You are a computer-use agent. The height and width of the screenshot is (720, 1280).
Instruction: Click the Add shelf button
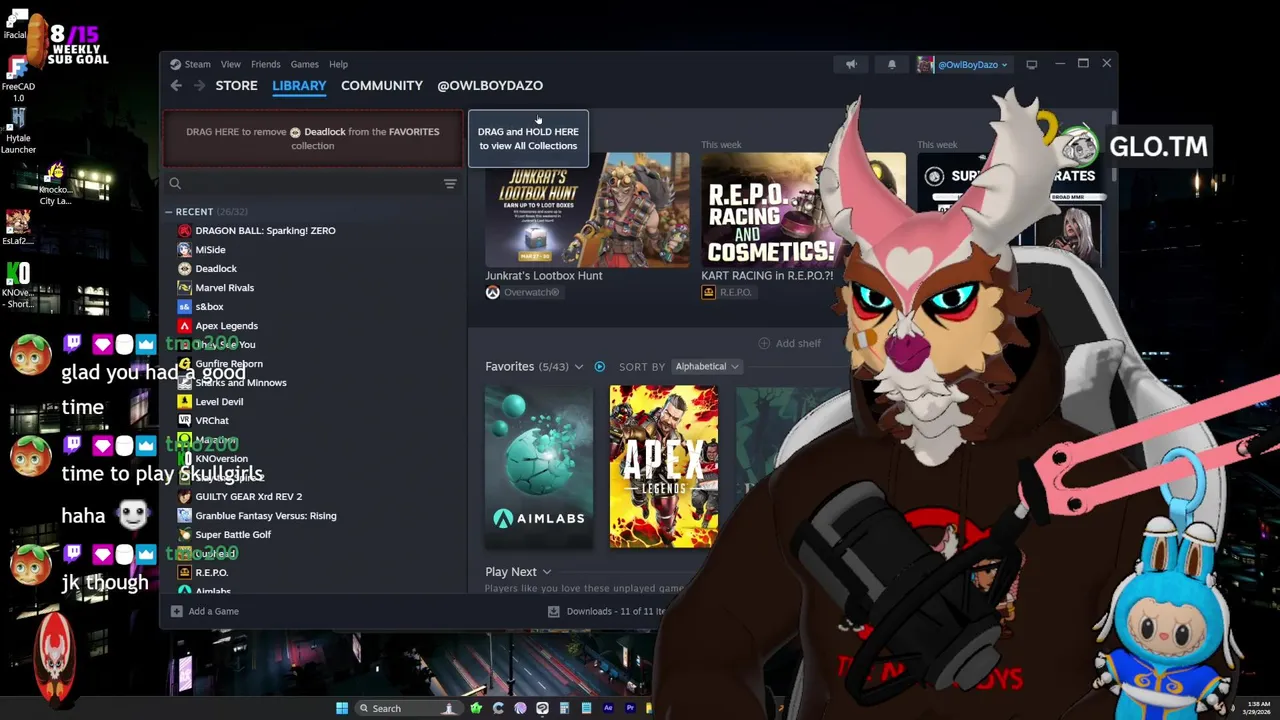pyautogui.click(x=790, y=344)
